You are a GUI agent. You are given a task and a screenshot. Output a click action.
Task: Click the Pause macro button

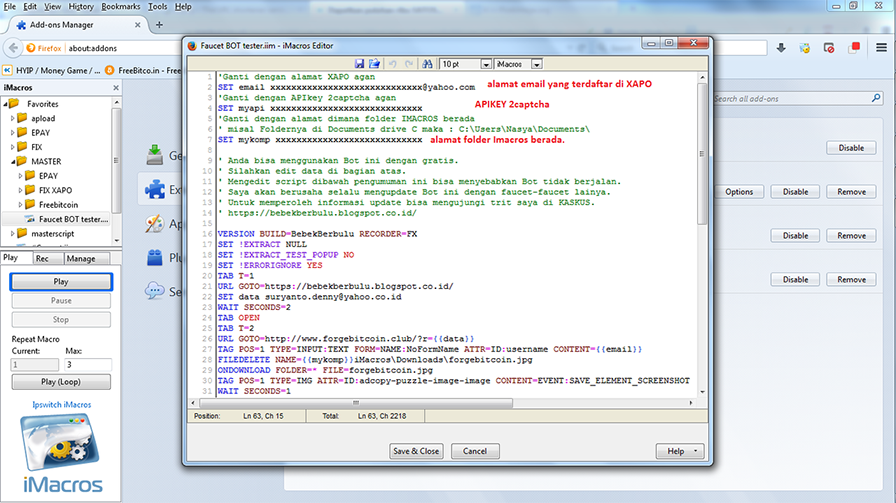[61, 301]
